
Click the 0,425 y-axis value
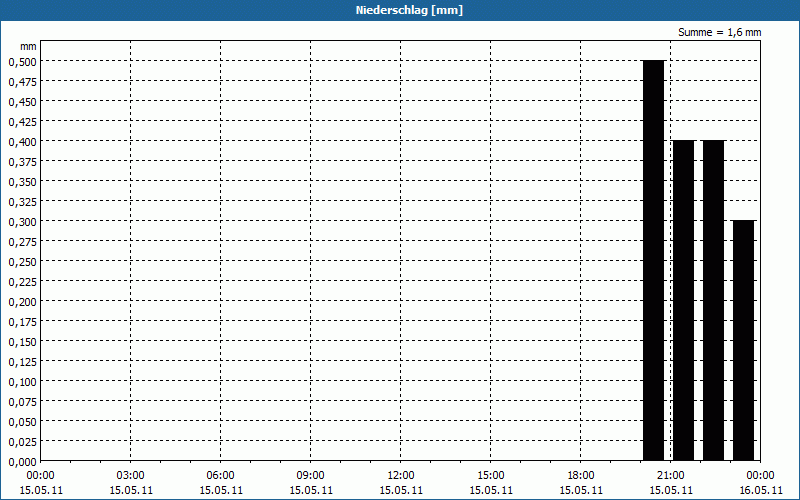coord(23,121)
